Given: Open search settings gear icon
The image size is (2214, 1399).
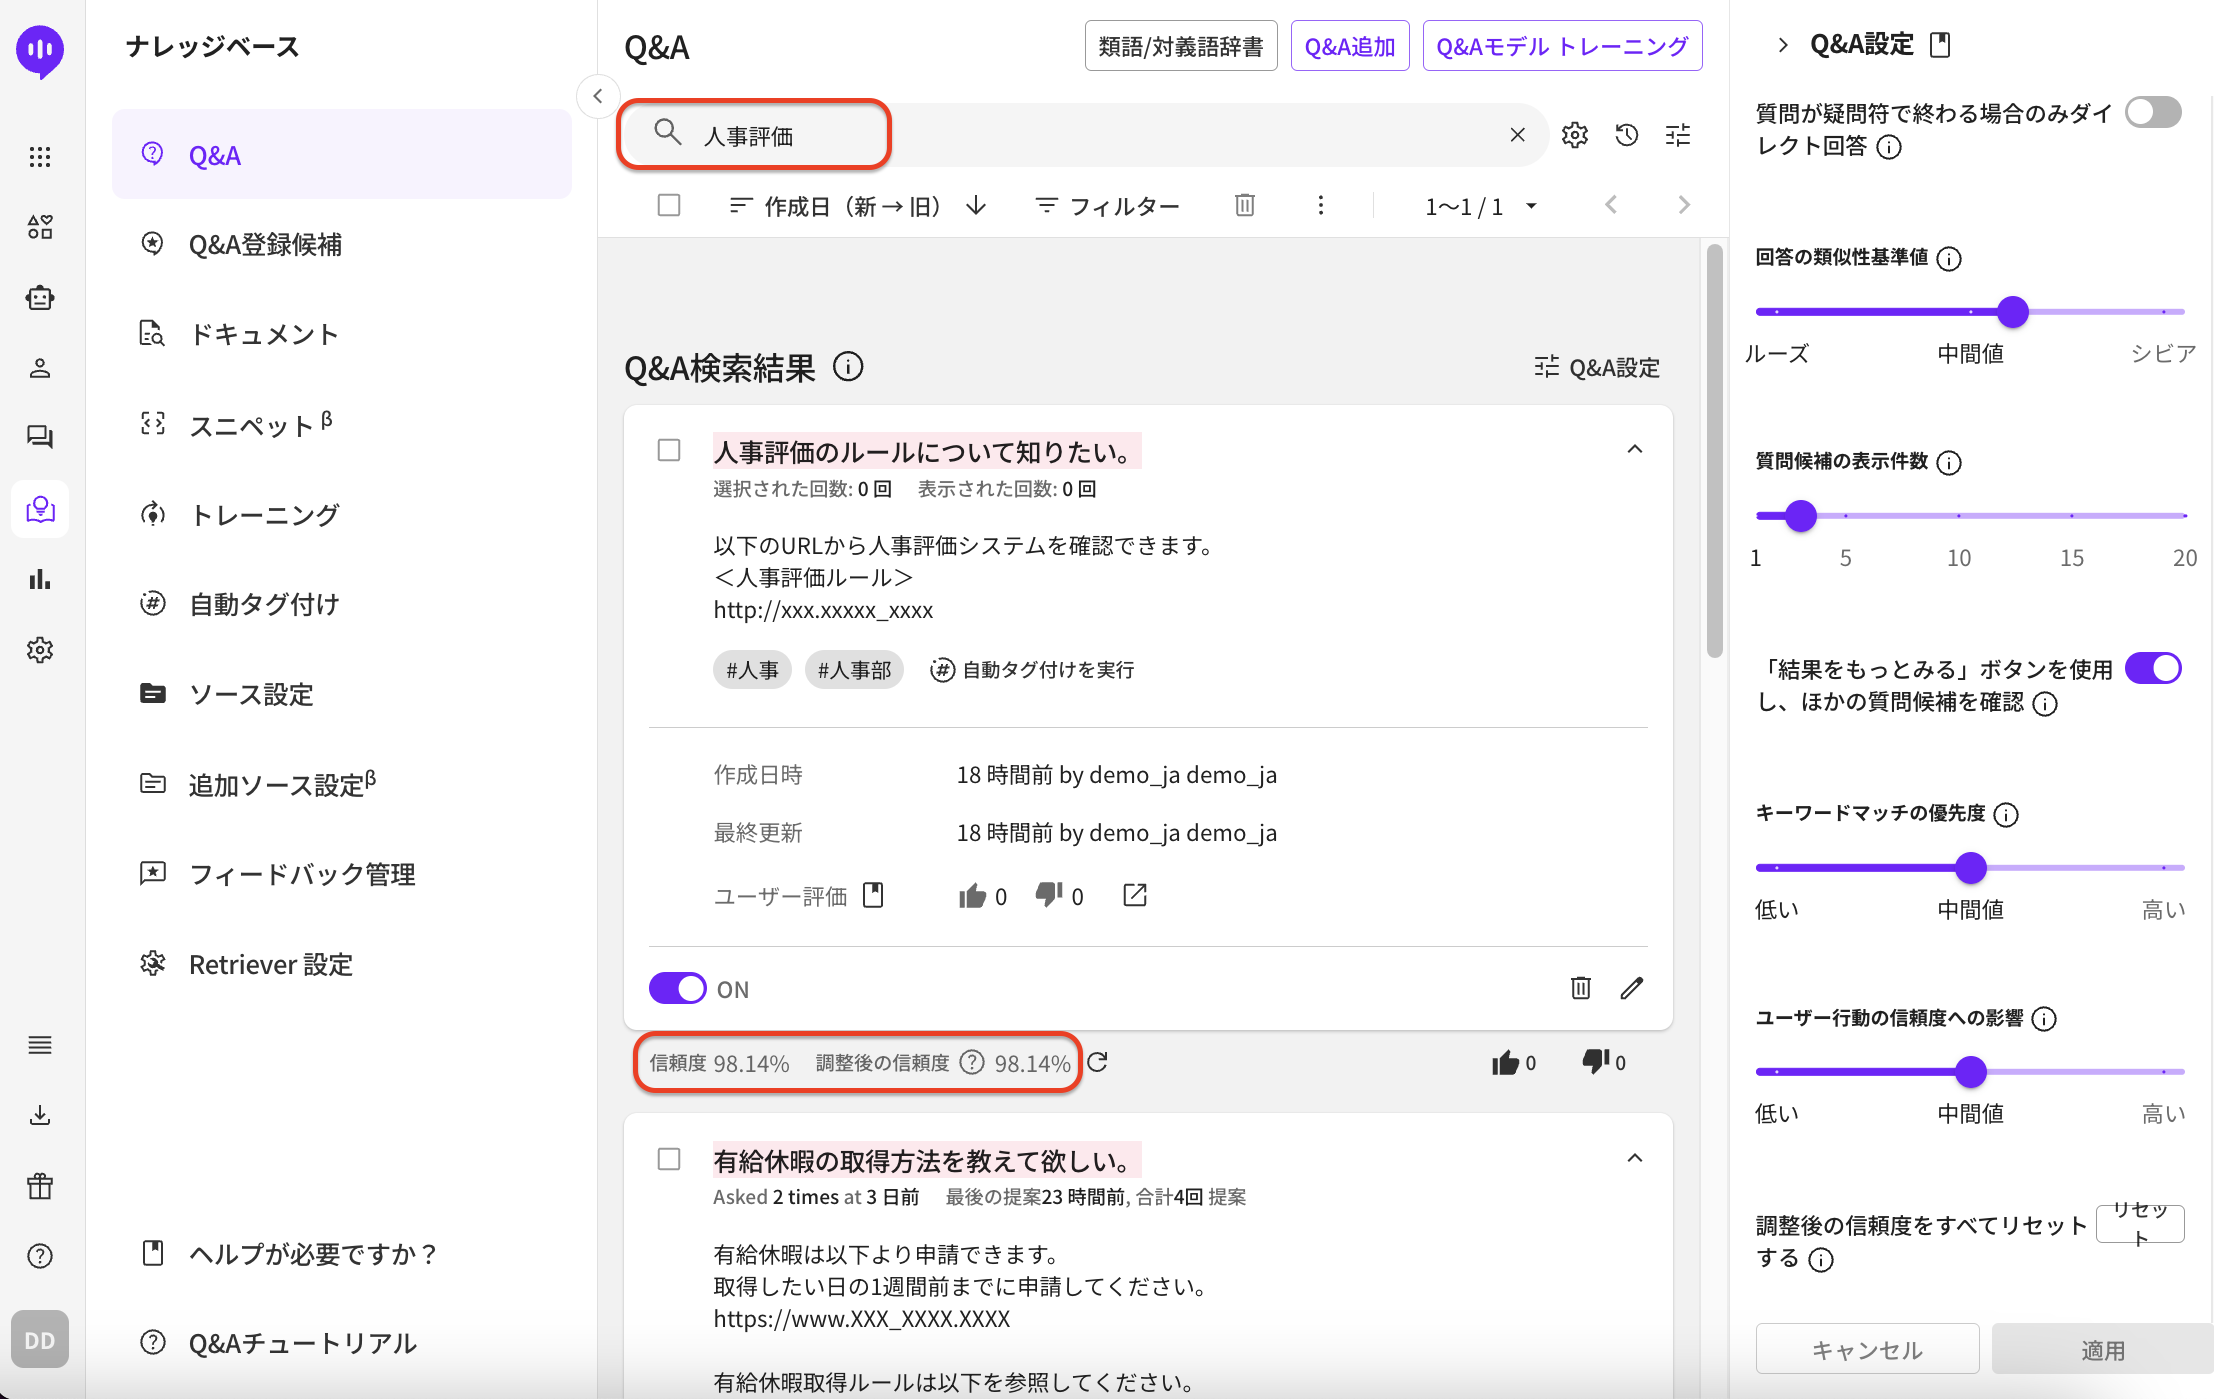Looking at the screenshot, I should click(x=1574, y=135).
